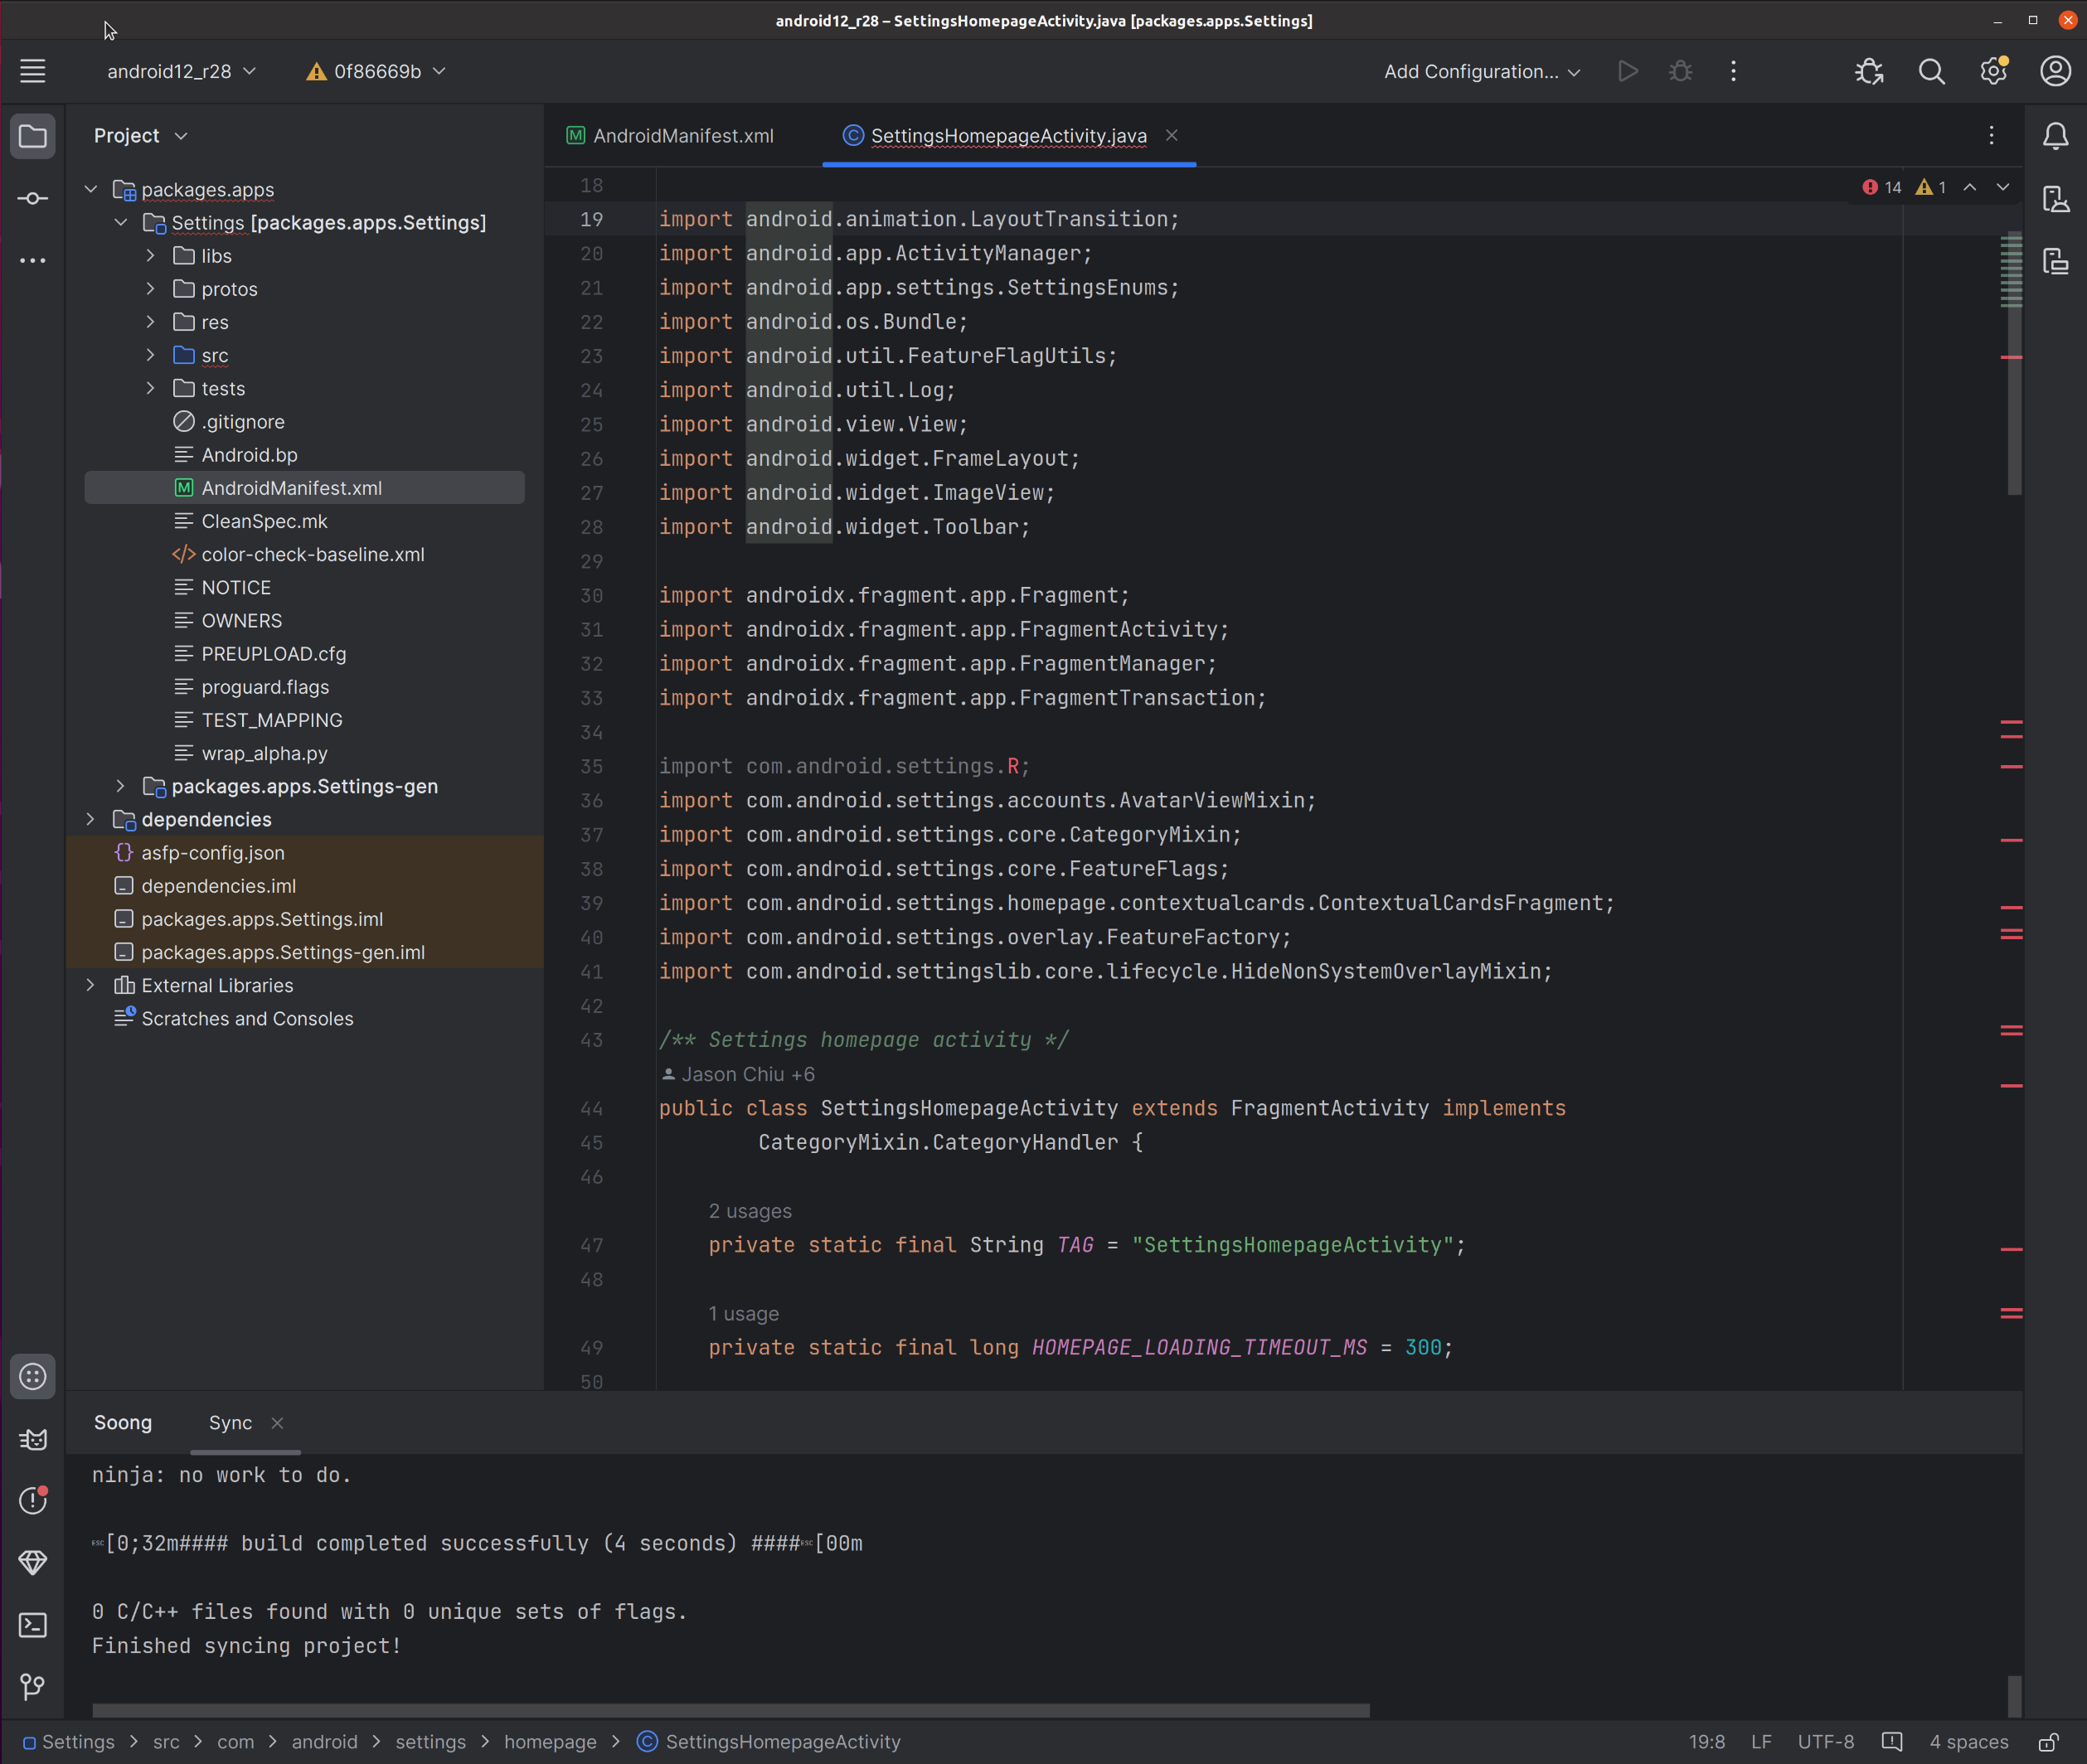The image size is (2087, 1764).
Task: Open the Problems tool window icon
Action: (x=32, y=1500)
